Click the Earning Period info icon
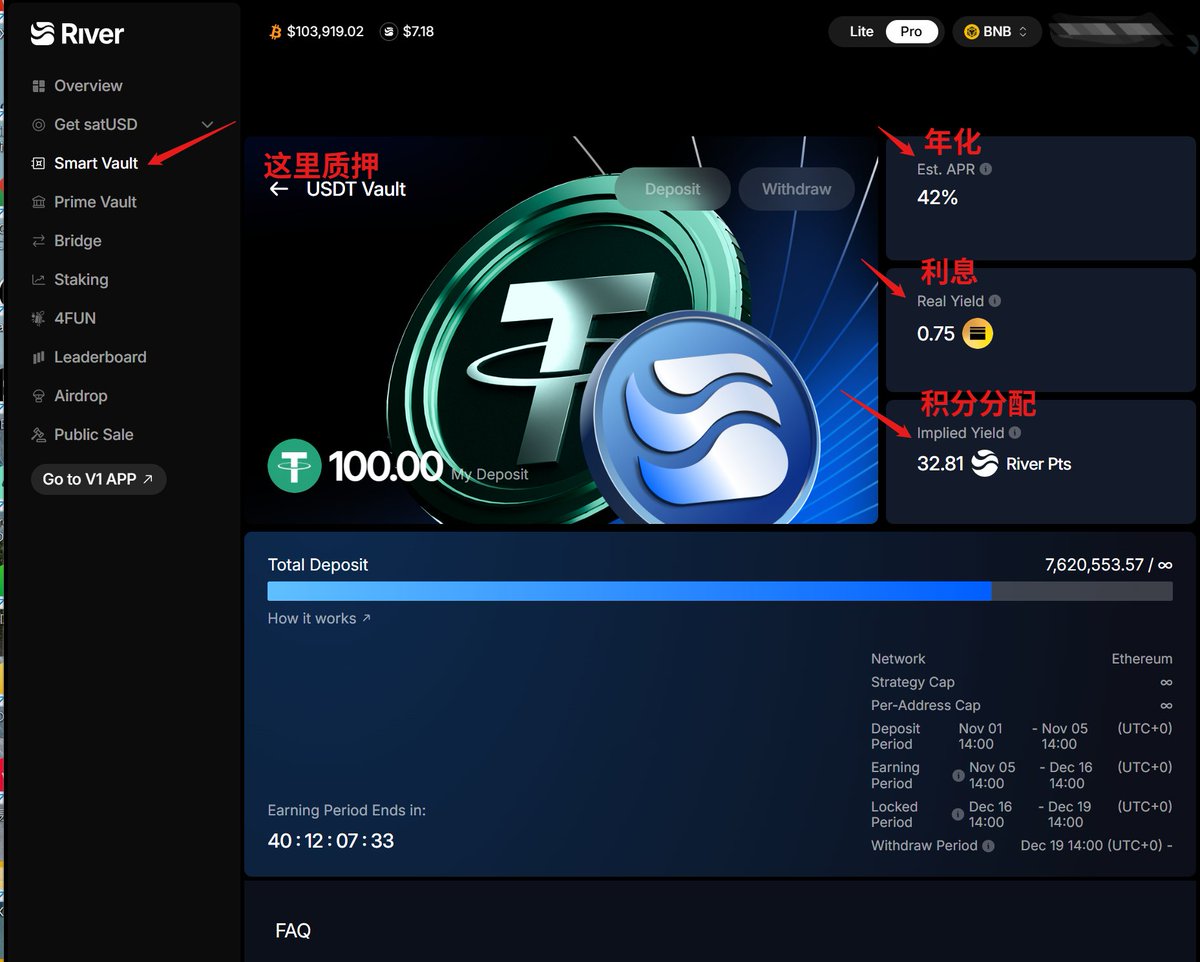The image size is (1200, 962). click(959, 775)
